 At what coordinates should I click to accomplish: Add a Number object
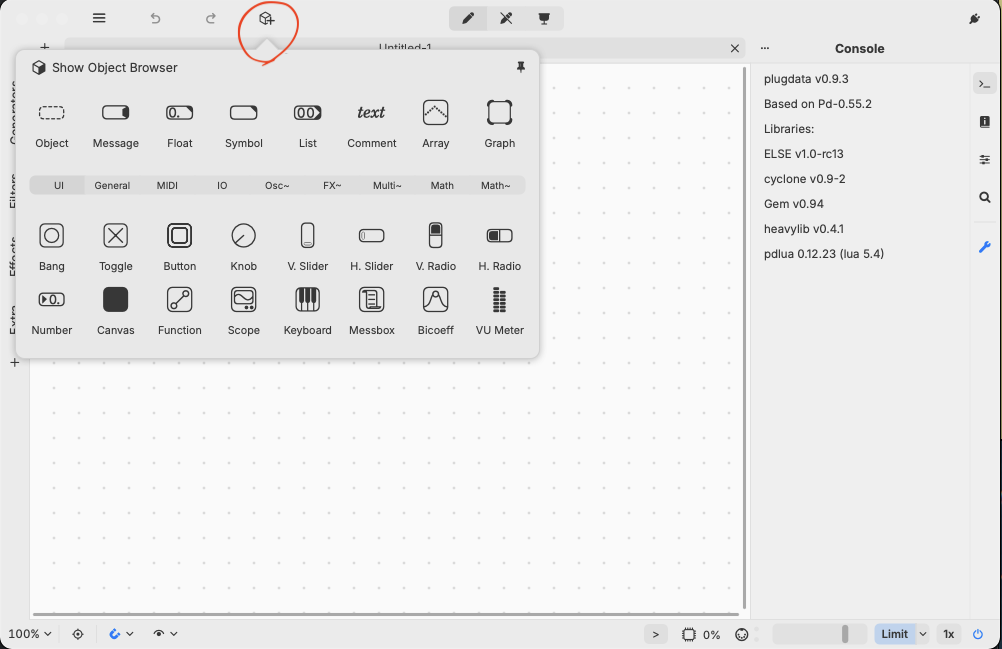52,311
